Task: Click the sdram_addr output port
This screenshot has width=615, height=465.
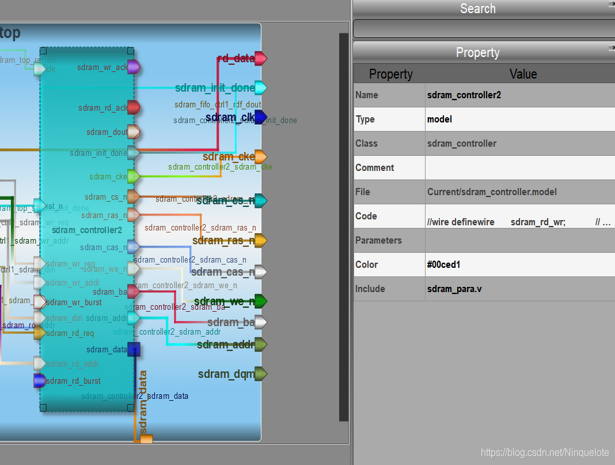Action: click(x=260, y=345)
